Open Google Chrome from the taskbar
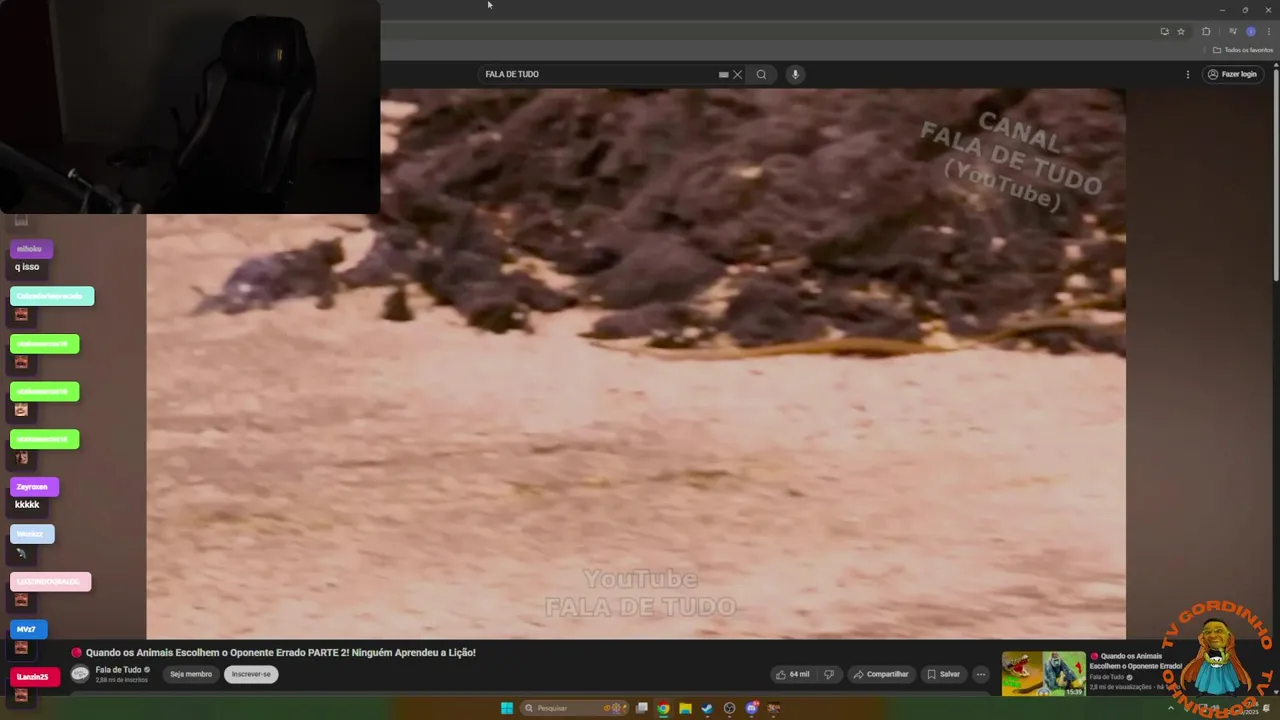Image resolution: width=1280 pixels, height=720 pixels. (x=663, y=708)
